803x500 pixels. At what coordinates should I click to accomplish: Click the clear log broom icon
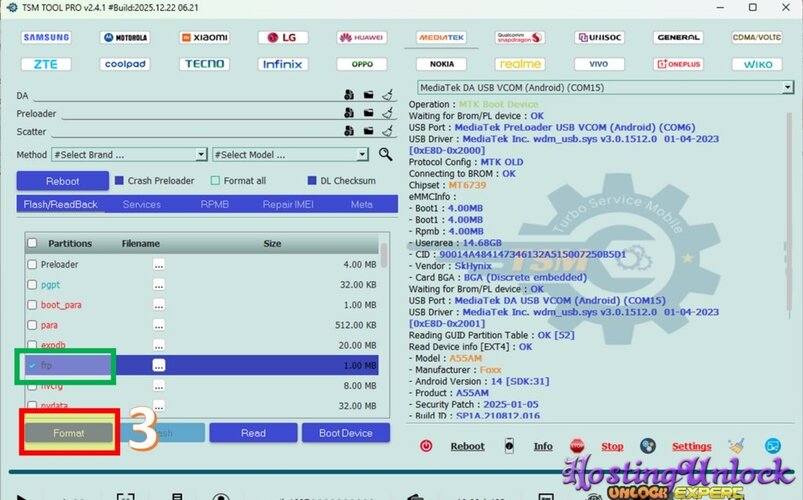736,446
